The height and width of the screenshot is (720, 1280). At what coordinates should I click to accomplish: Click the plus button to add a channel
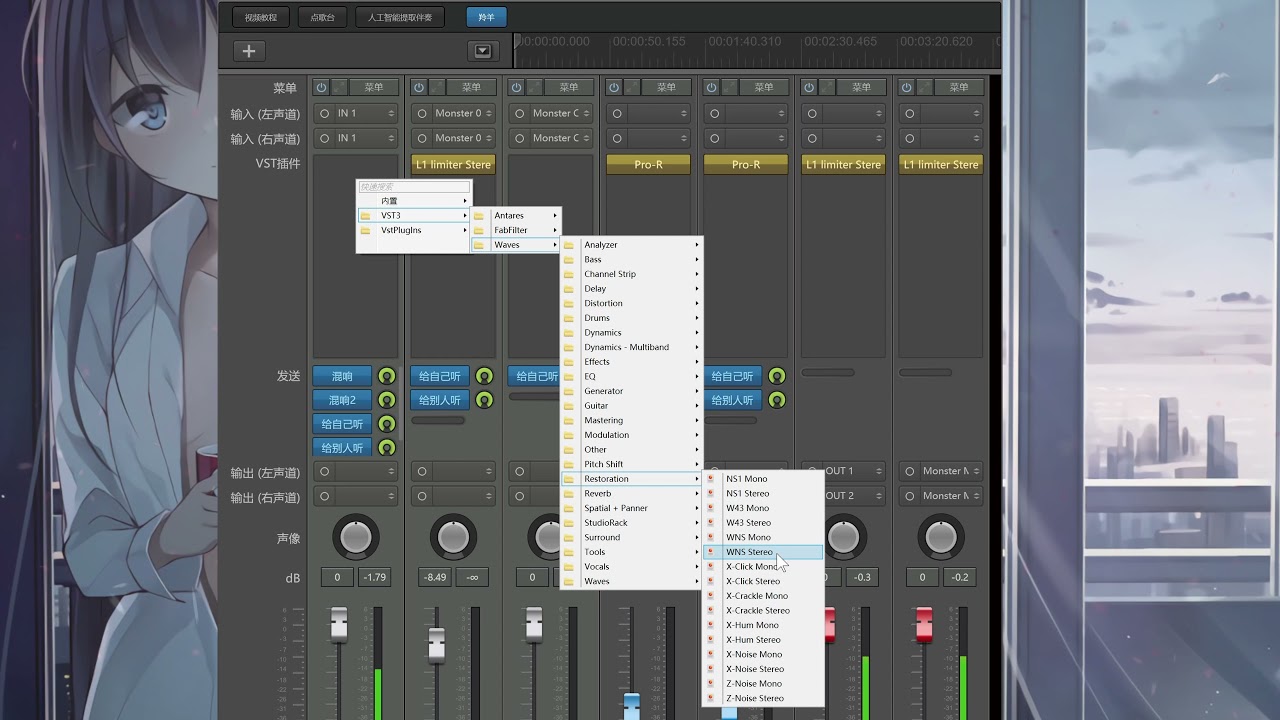[x=249, y=51]
